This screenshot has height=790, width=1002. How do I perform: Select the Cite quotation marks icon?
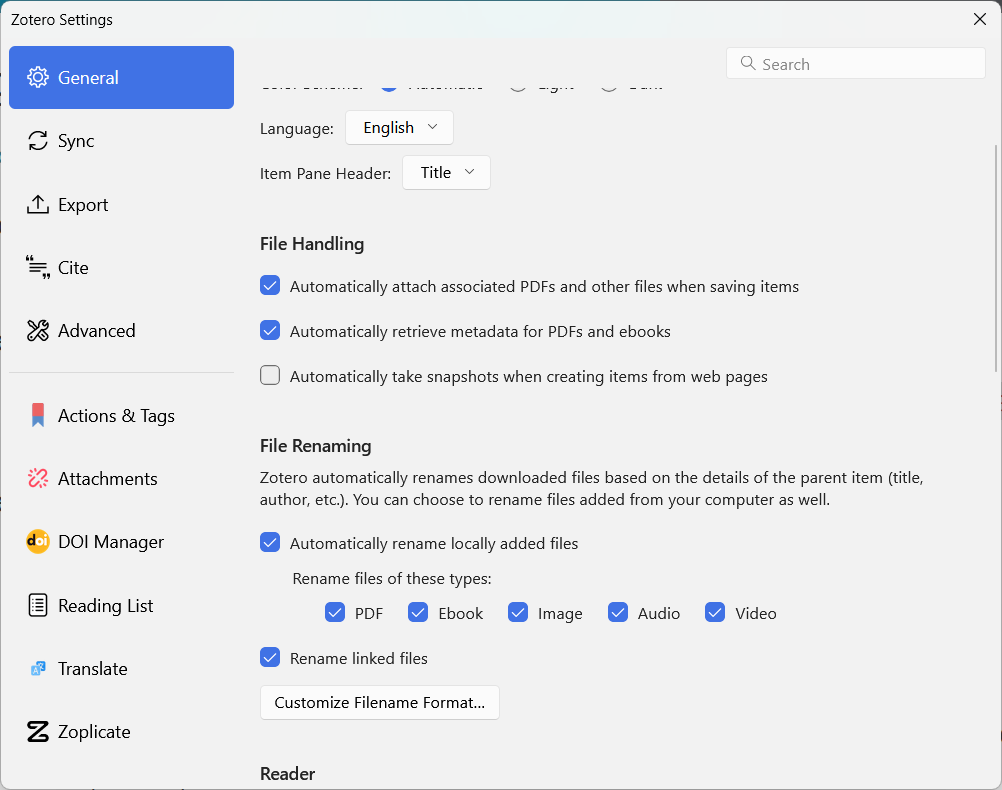point(38,268)
